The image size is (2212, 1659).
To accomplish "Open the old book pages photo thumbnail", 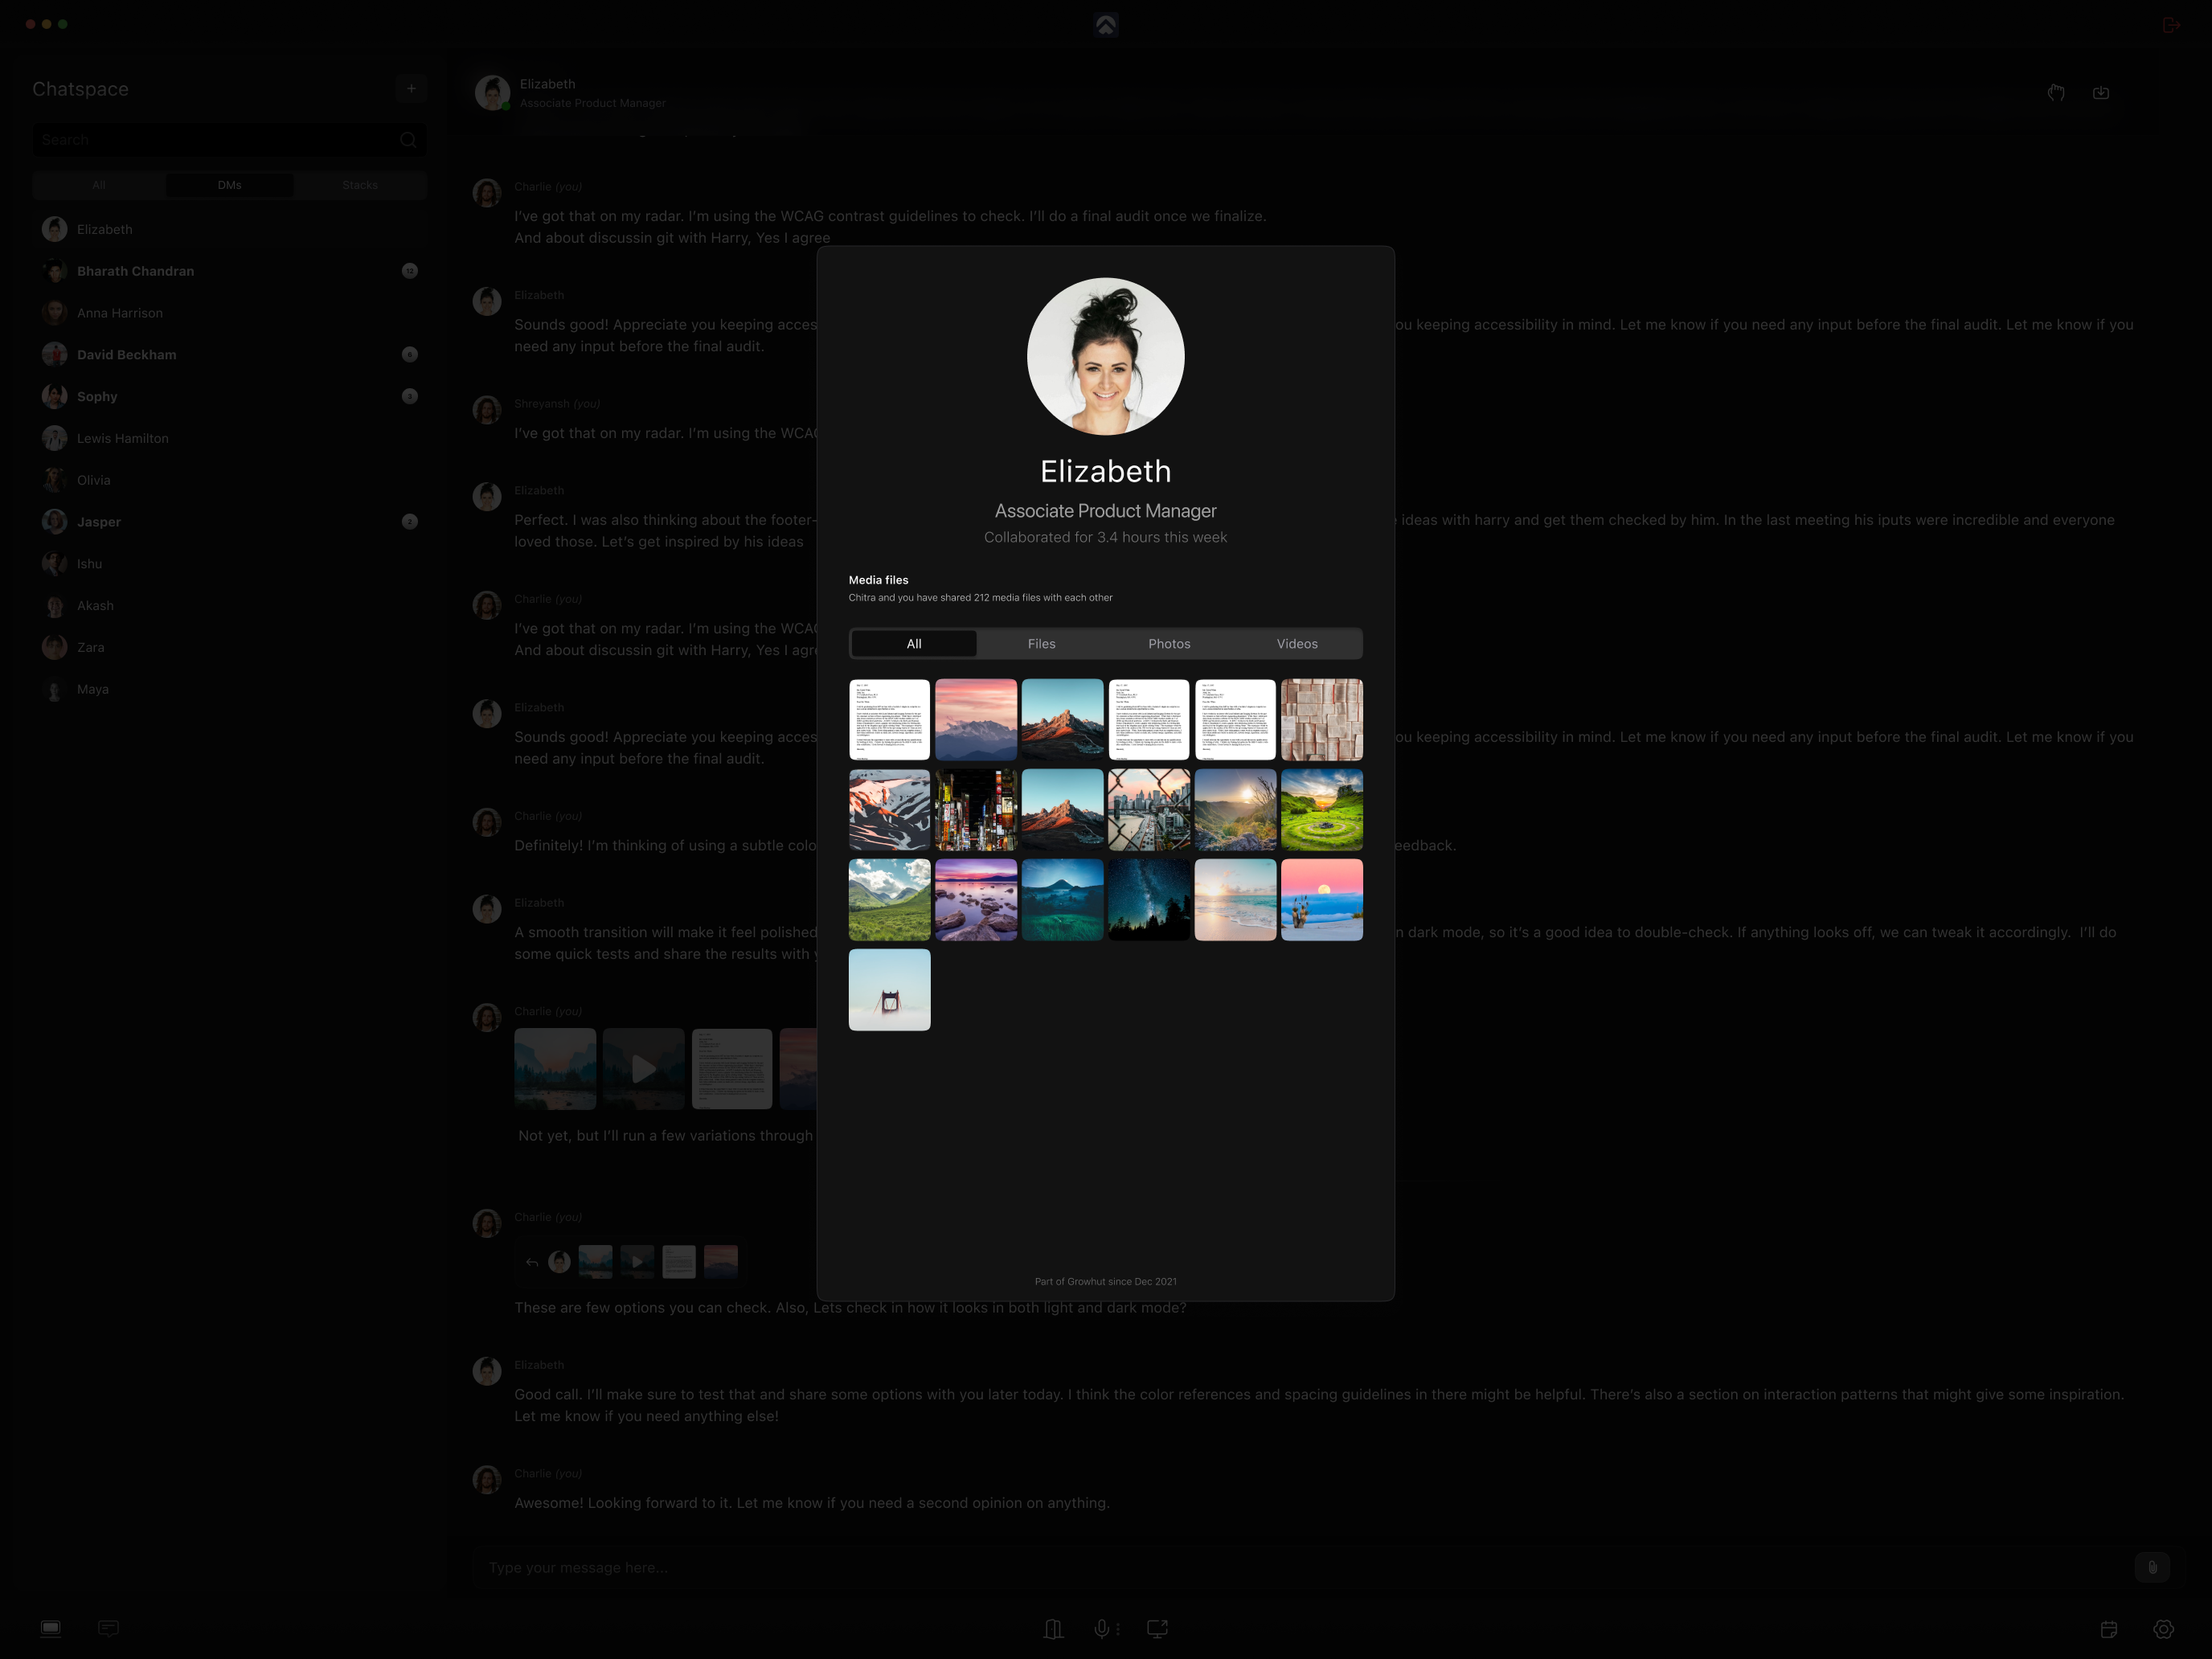I will pyautogui.click(x=1322, y=720).
